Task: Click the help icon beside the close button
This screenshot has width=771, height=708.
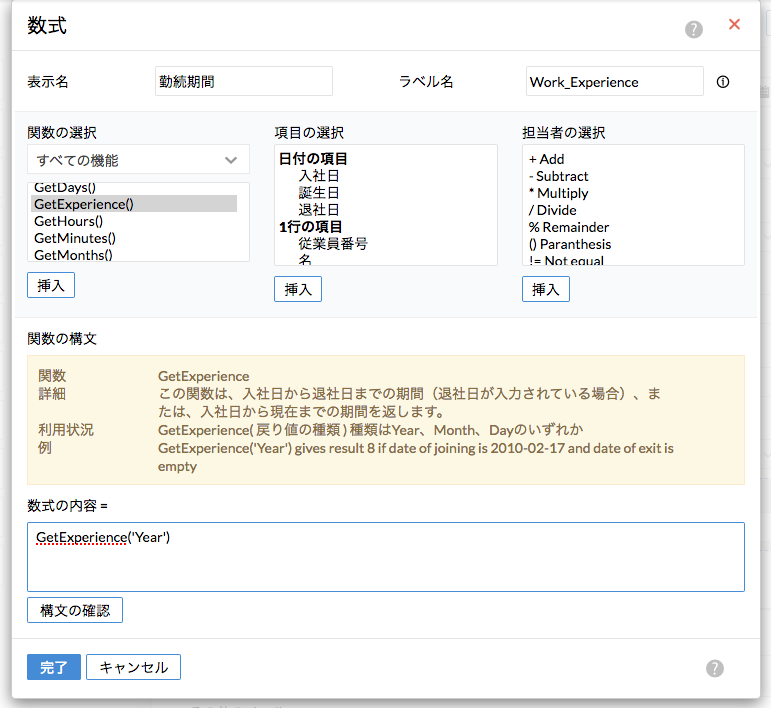Action: pos(694,29)
